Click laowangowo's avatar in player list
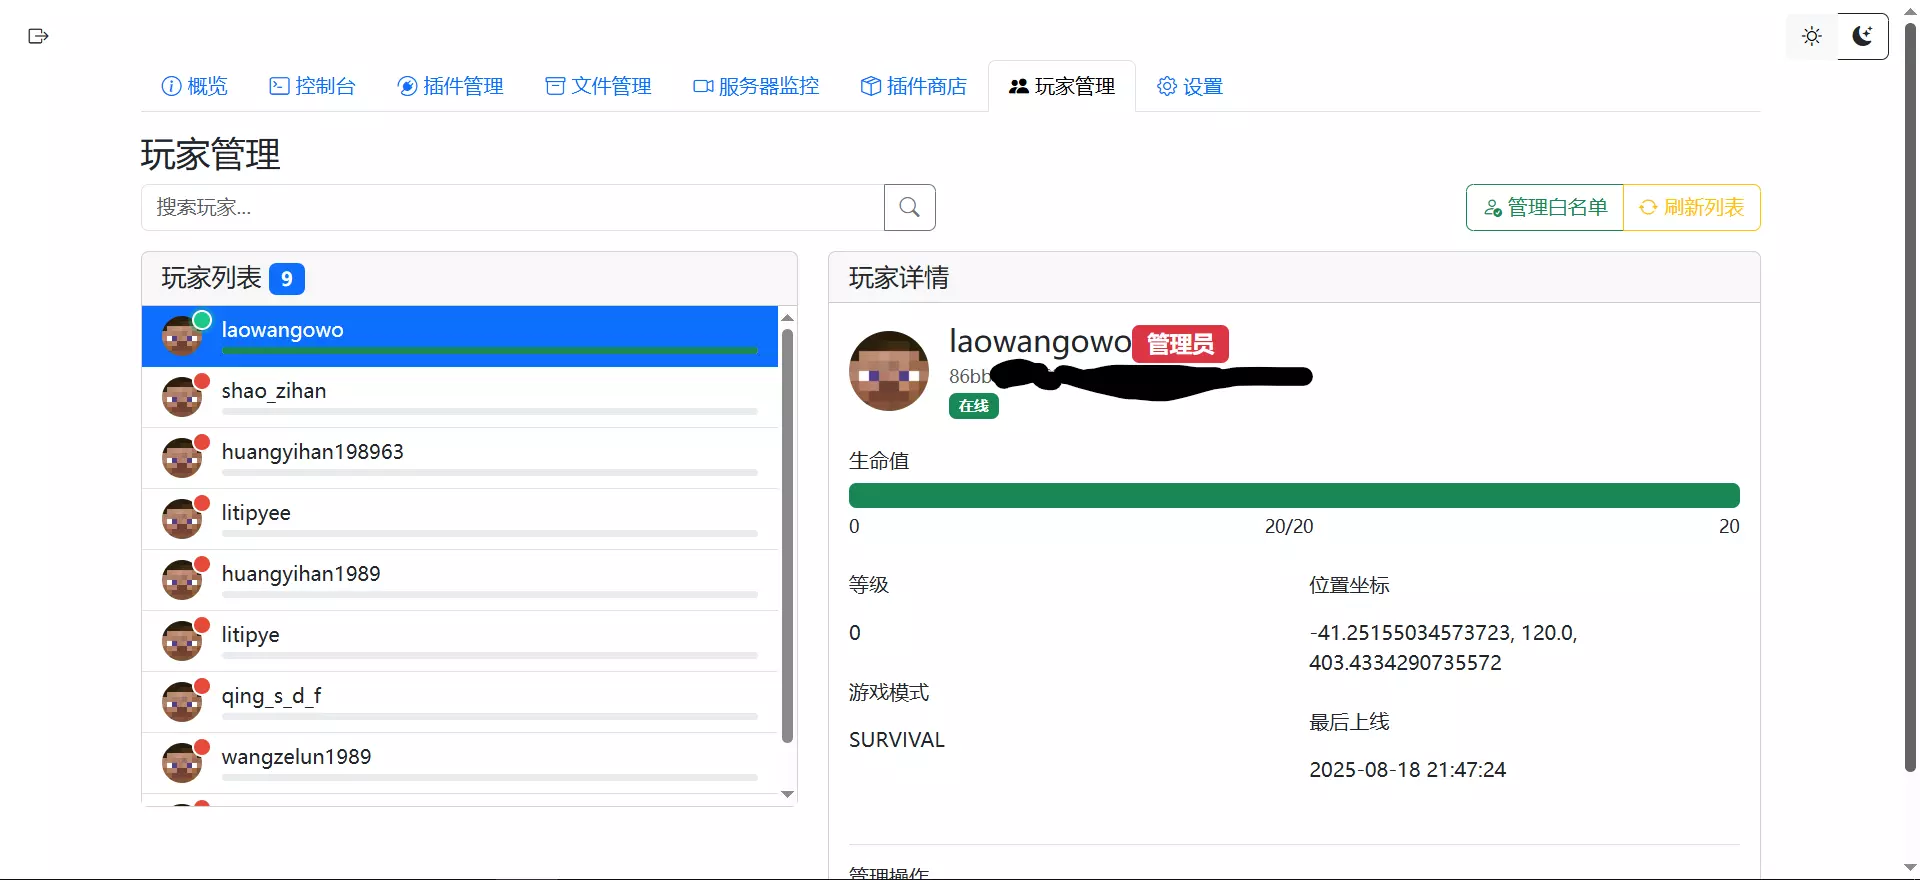Image resolution: width=1920 pixels, height=880 pixels. coord(182,336)
